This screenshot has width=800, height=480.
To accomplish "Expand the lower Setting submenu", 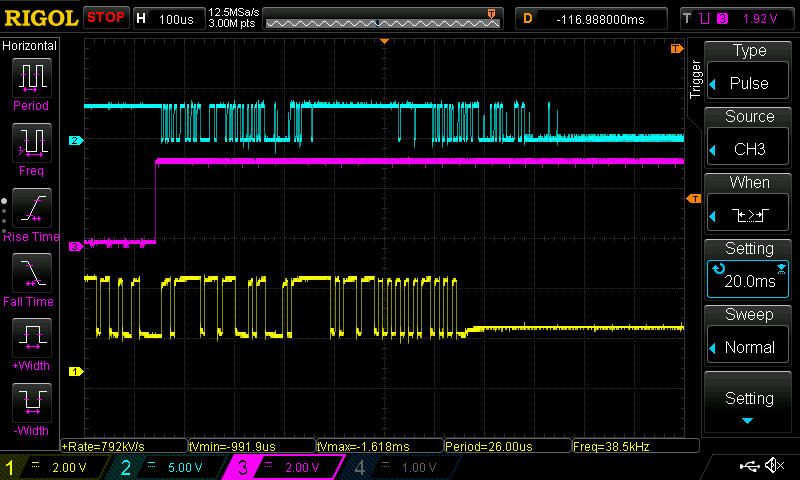I will (747, 402).
